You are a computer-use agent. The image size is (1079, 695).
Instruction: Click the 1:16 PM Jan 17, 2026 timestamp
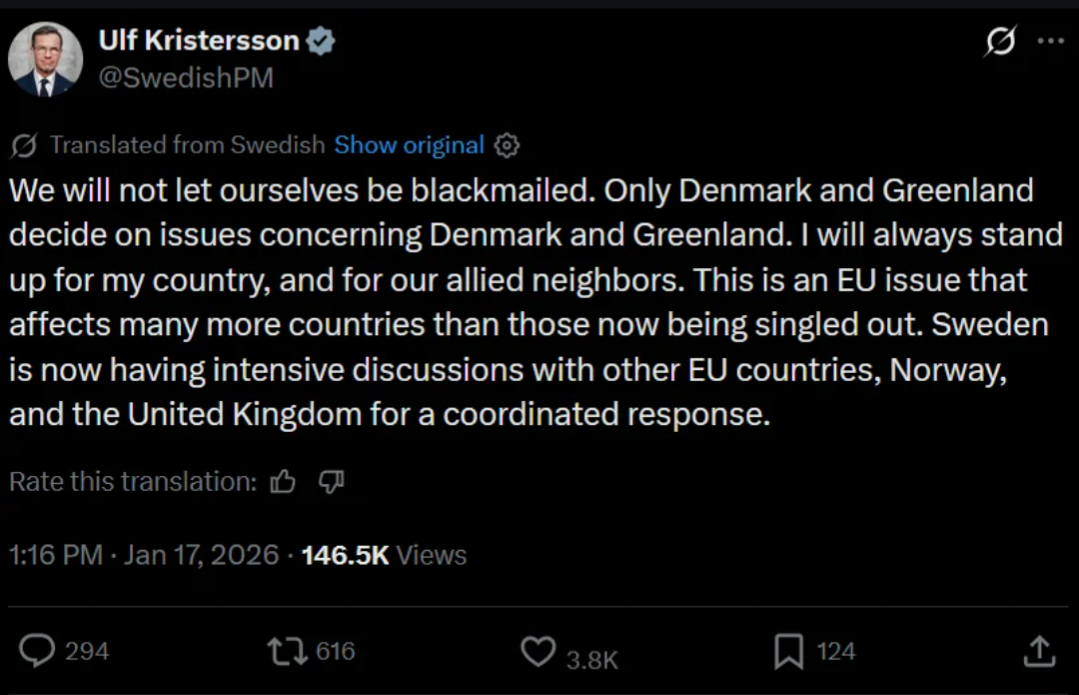144,555
